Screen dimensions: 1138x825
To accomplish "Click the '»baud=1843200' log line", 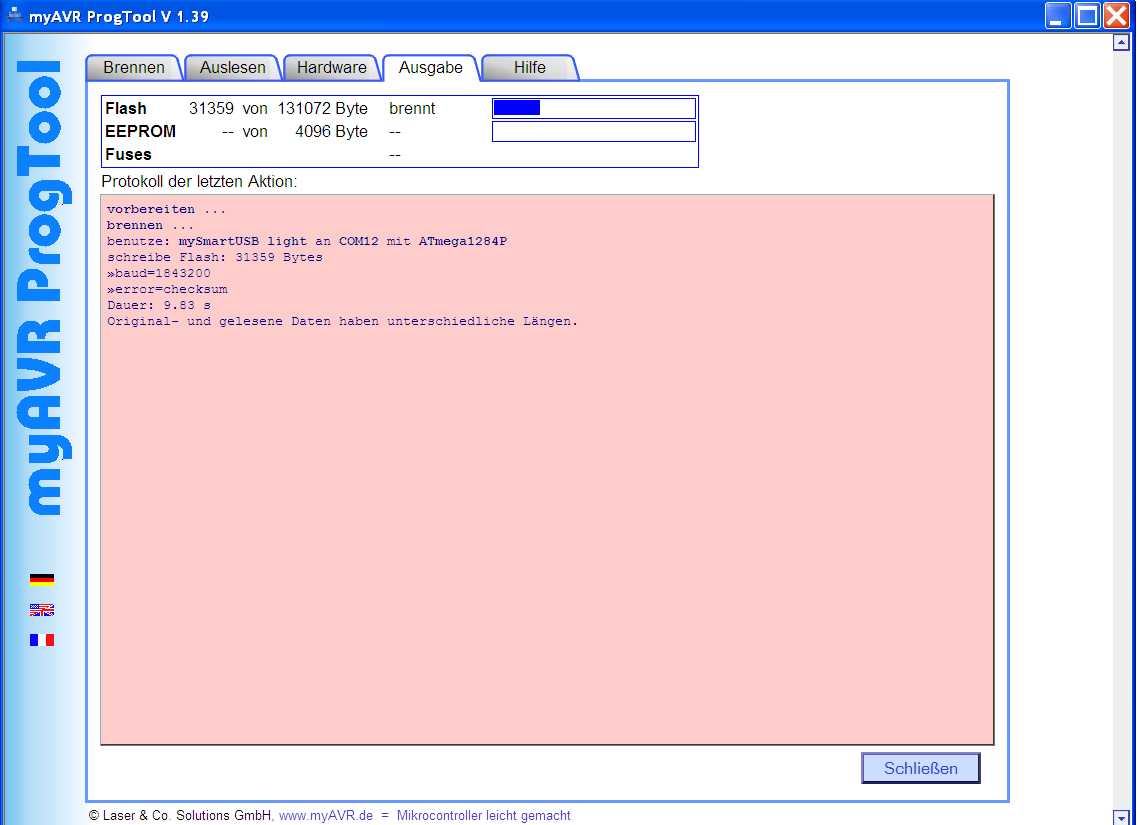I will tap(158, 273).
